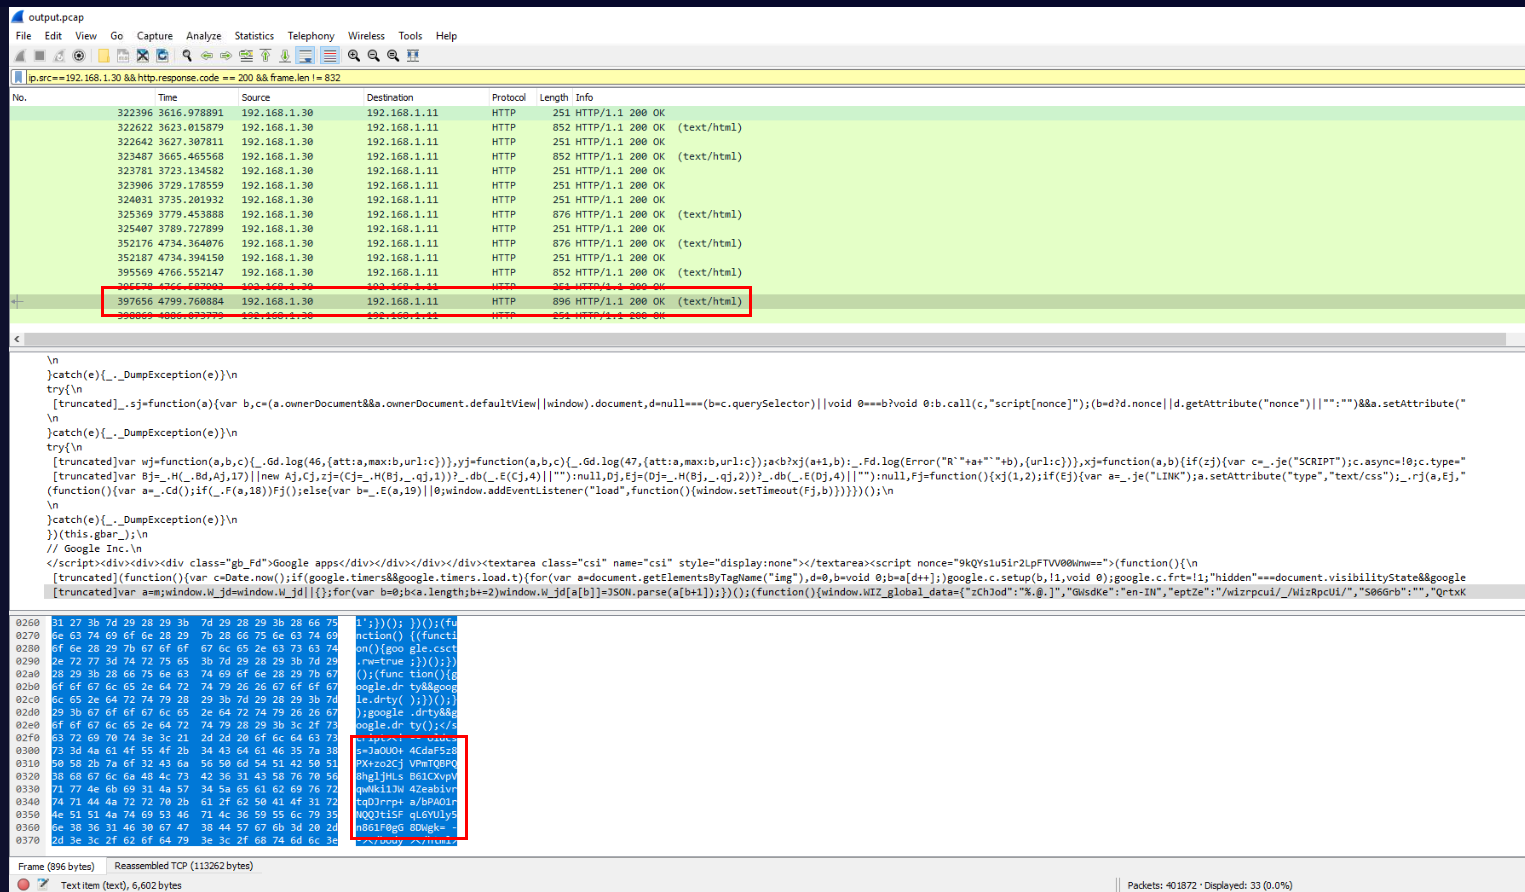This screenshot has height=892, width=1525.
Task: Sort packets by the Destination column
Action: [x=426, y=98]
